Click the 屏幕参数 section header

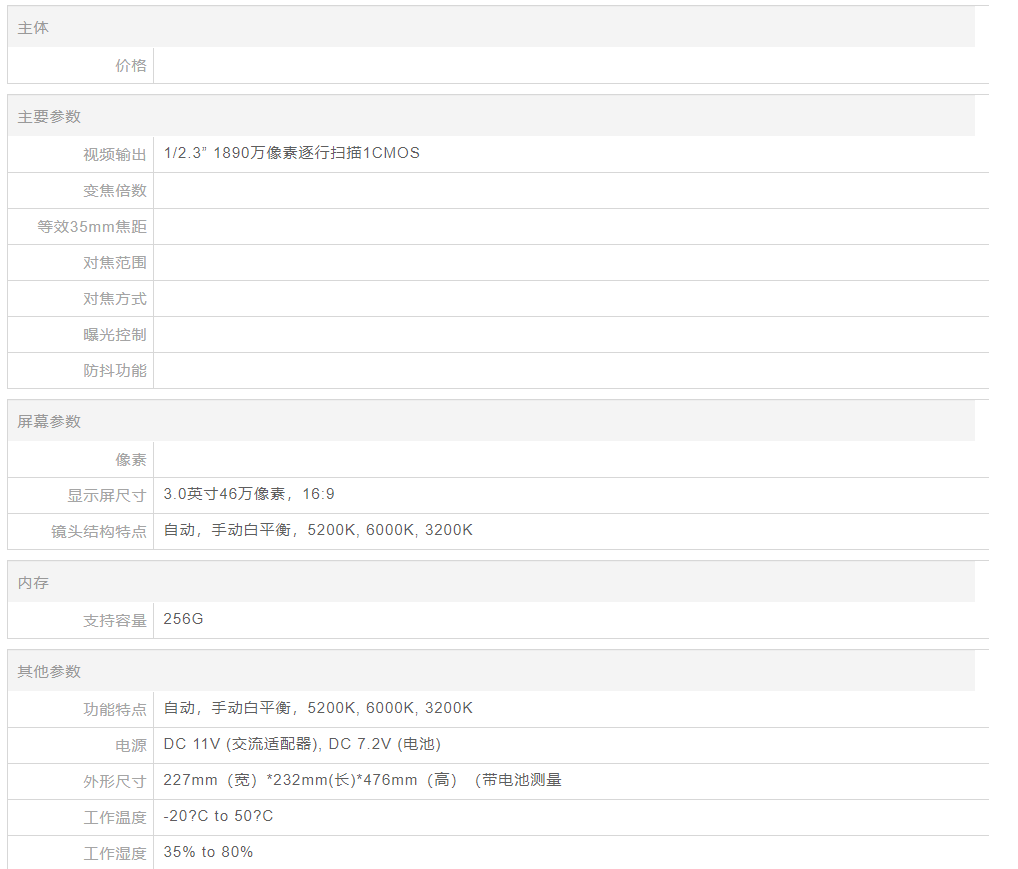click(x=49, y=422)
